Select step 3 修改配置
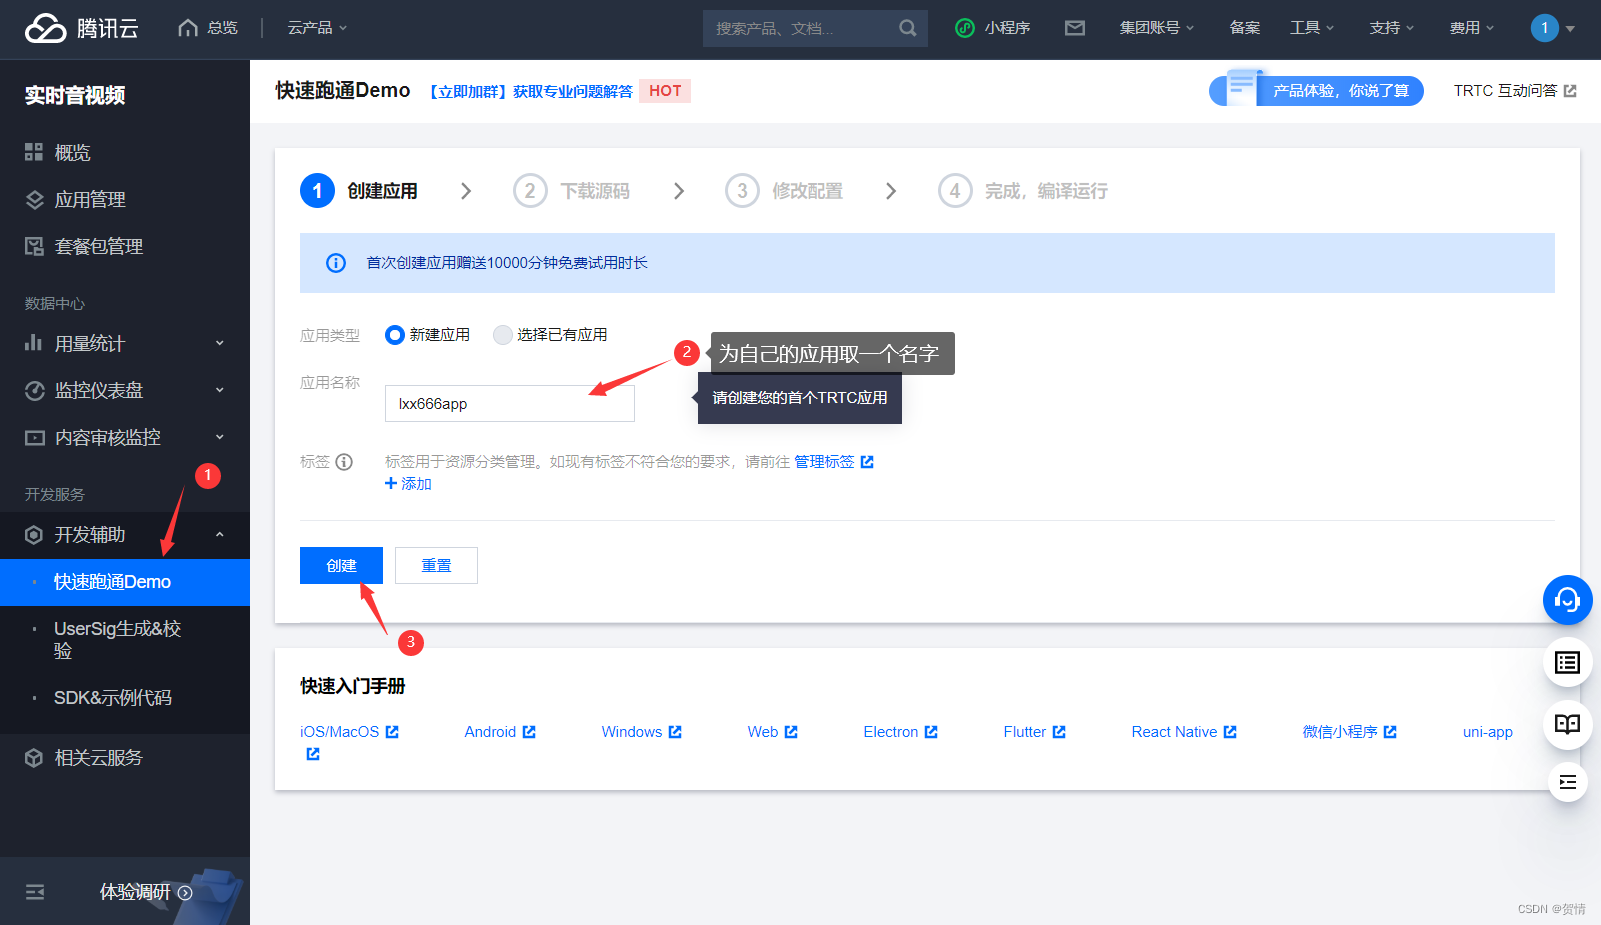This screenshot has width=1601, height=925. pos(784,191)
